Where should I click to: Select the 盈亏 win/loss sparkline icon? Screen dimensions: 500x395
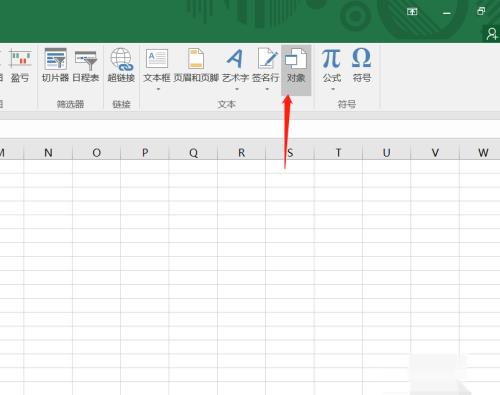pos(20,65)
